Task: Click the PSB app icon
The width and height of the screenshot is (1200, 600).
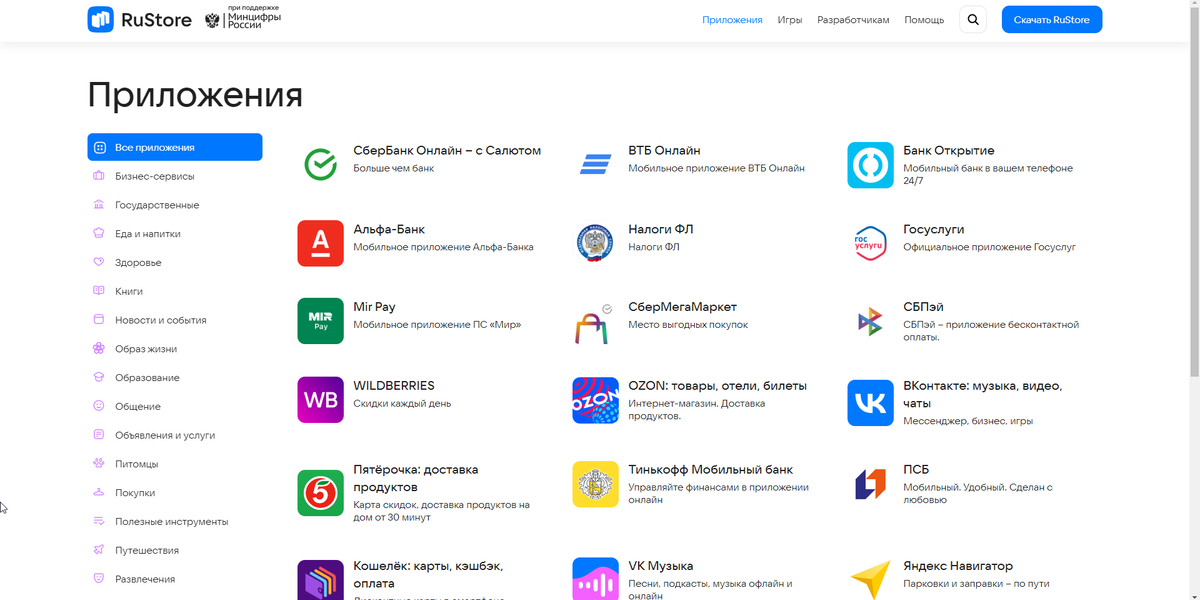Action: [x=870, y=484]
